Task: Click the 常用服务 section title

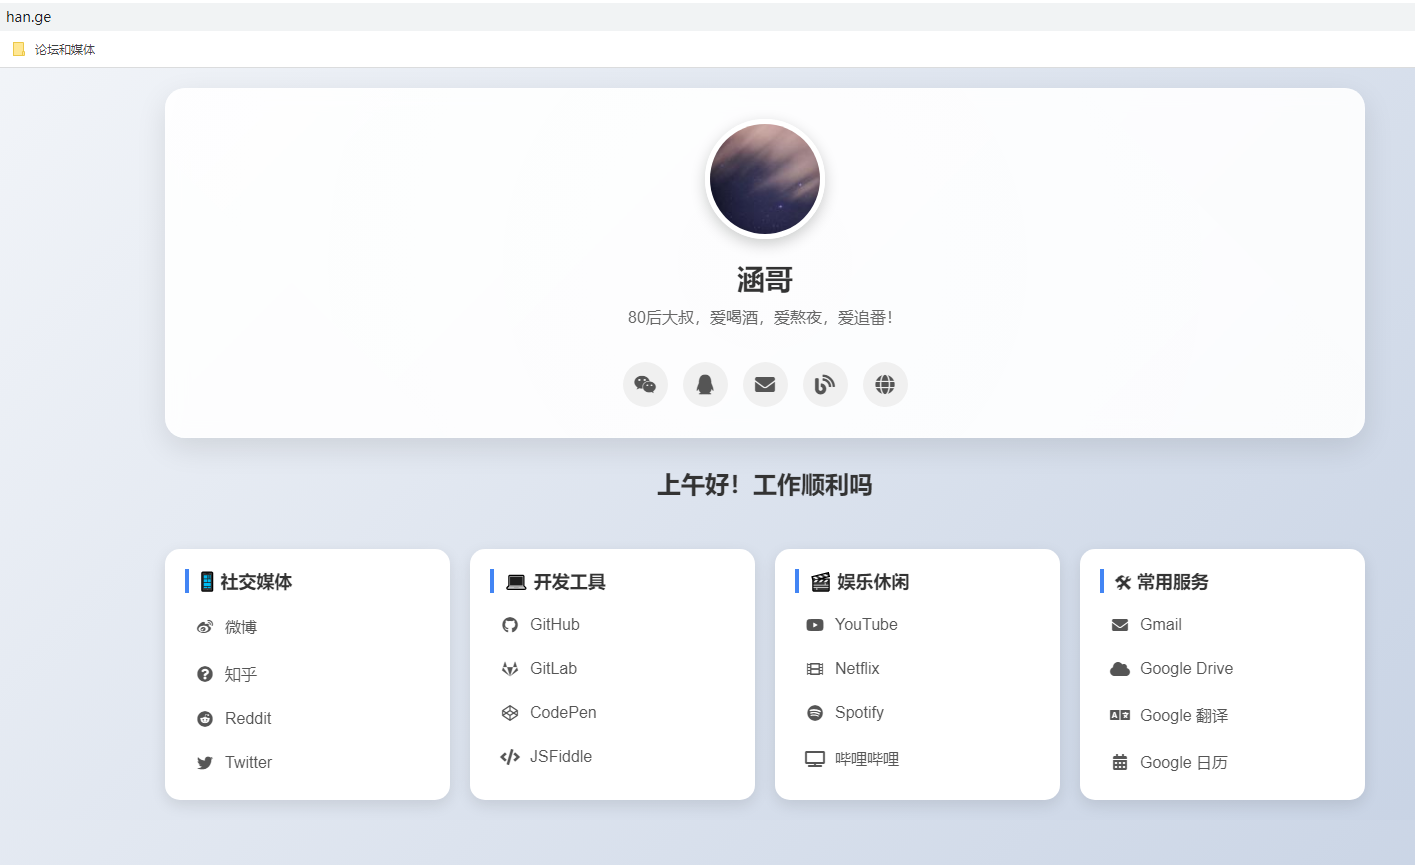Action: pyautogui.click(x=1173, y=582)
